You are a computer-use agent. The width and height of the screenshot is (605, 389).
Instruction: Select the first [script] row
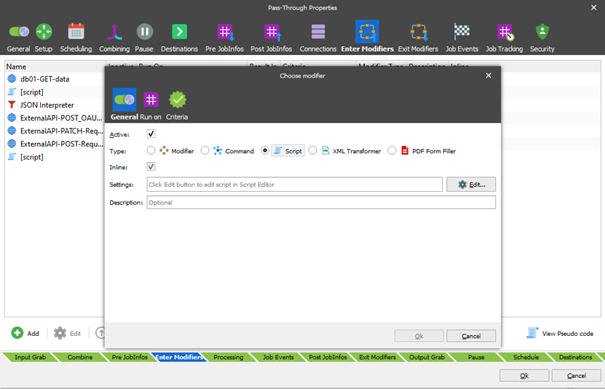click(54, 92)
